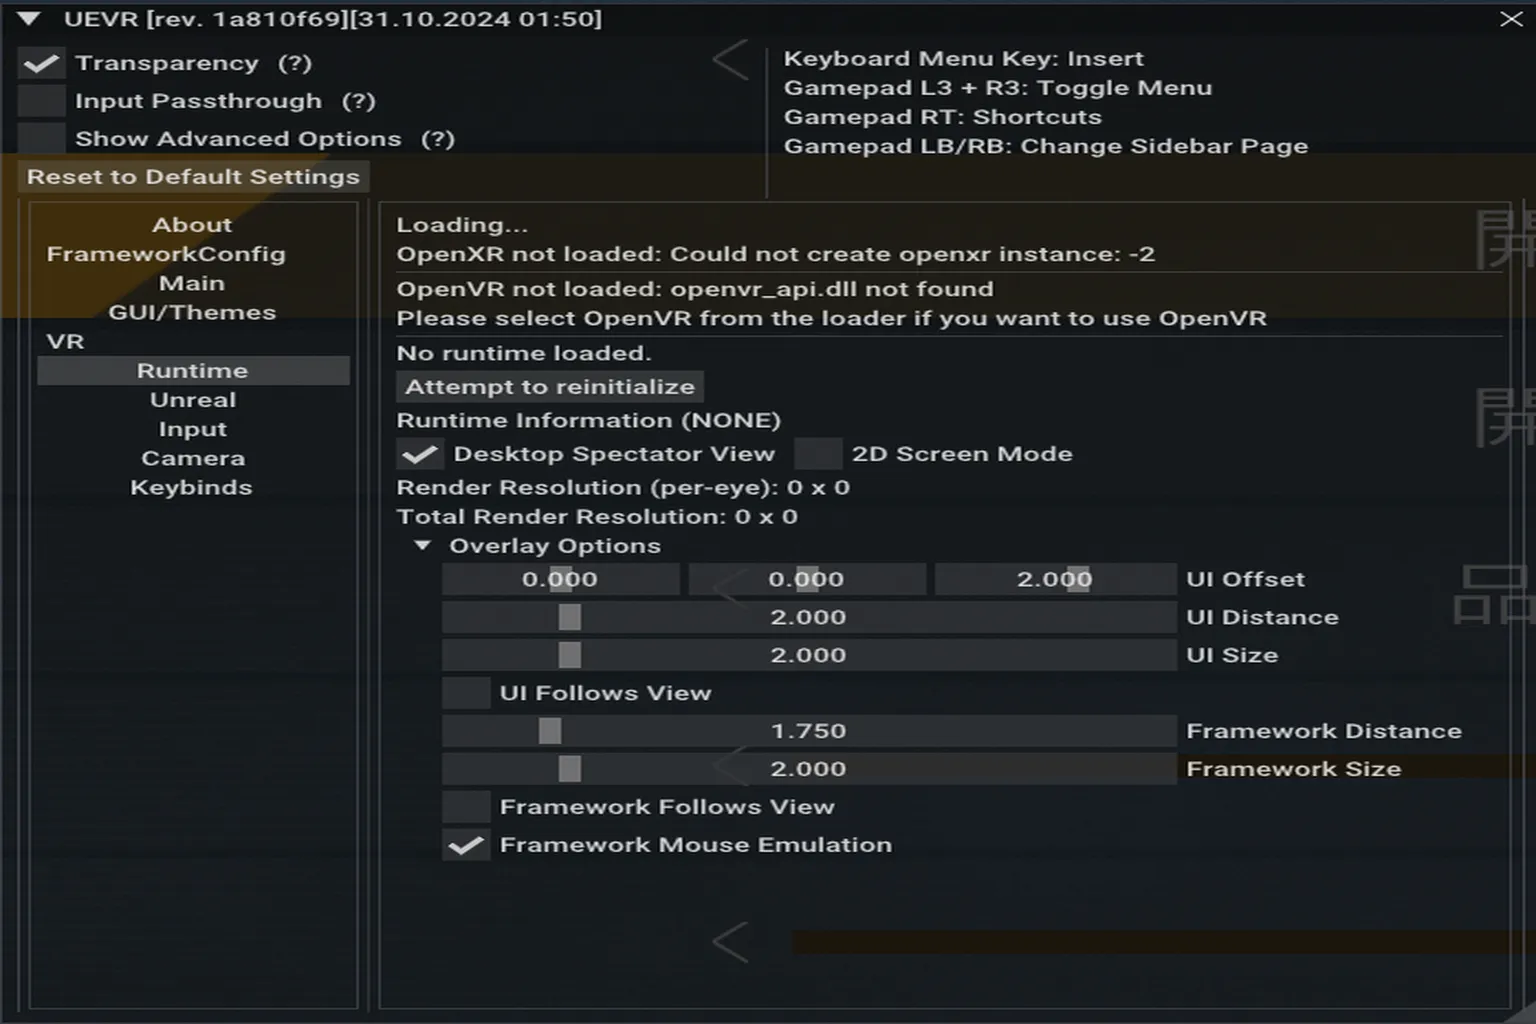Disable the Transparency checkbox
Screen dimensions: 1536x1024
[x=41, y=63]
